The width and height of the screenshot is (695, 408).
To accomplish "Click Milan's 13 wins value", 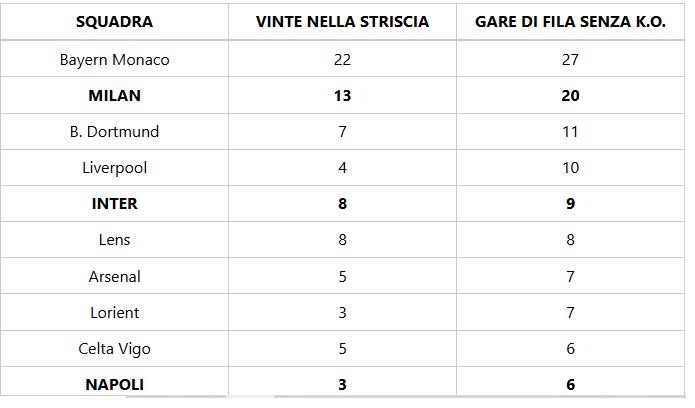I will coord(342,96).
